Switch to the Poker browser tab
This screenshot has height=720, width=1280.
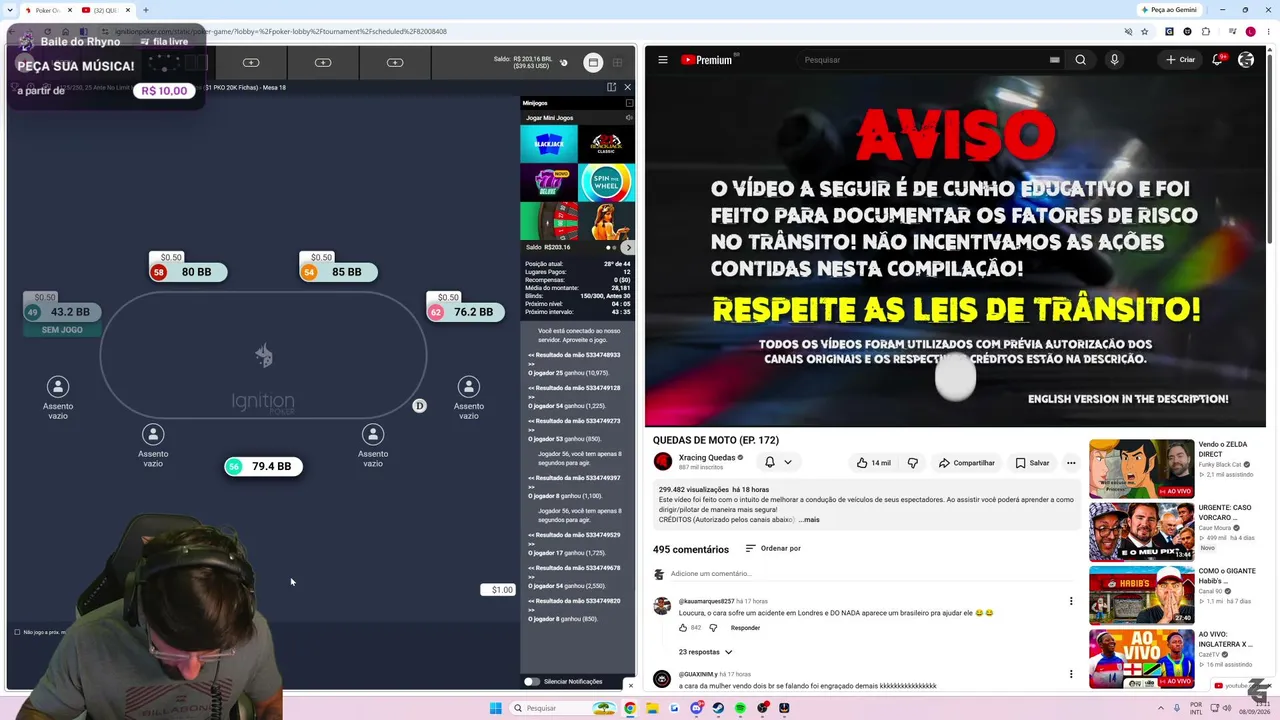point(48,10)
